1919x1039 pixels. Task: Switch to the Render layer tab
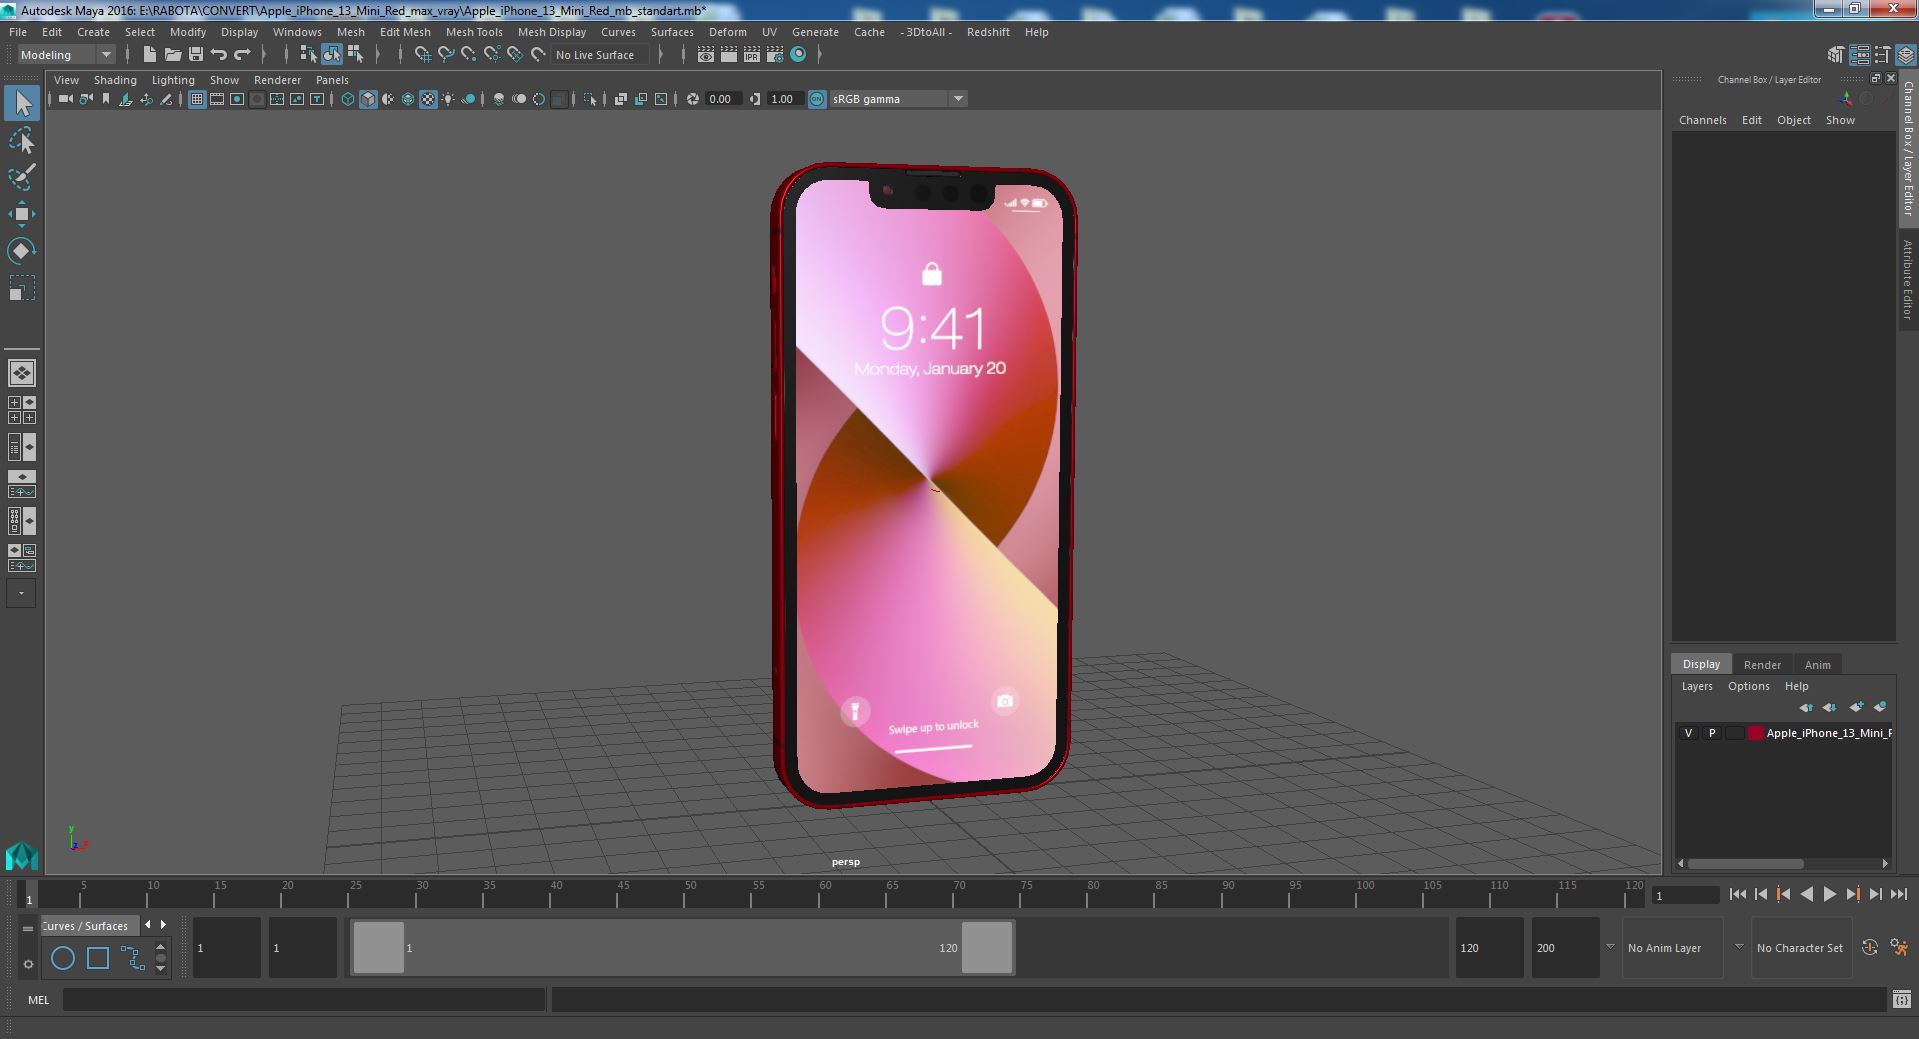(1762, 665)
